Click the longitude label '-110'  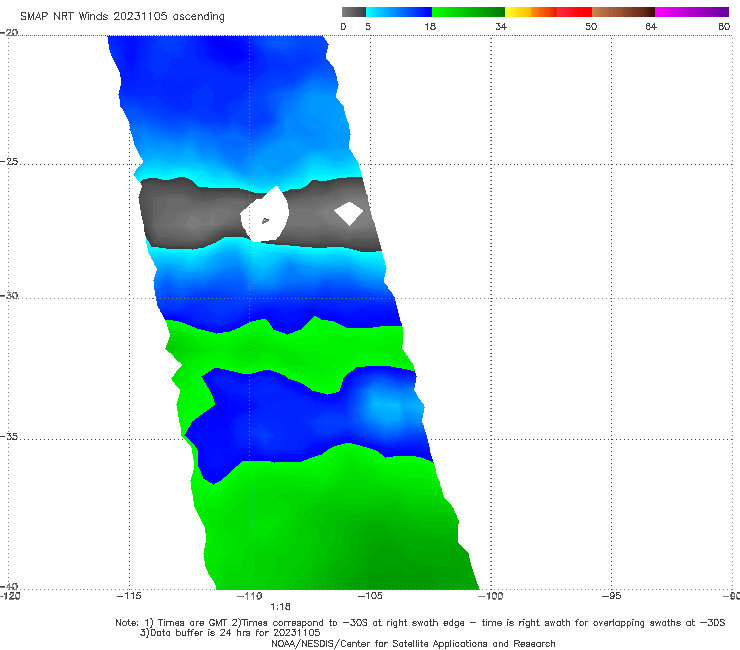[x=250, y=596]
